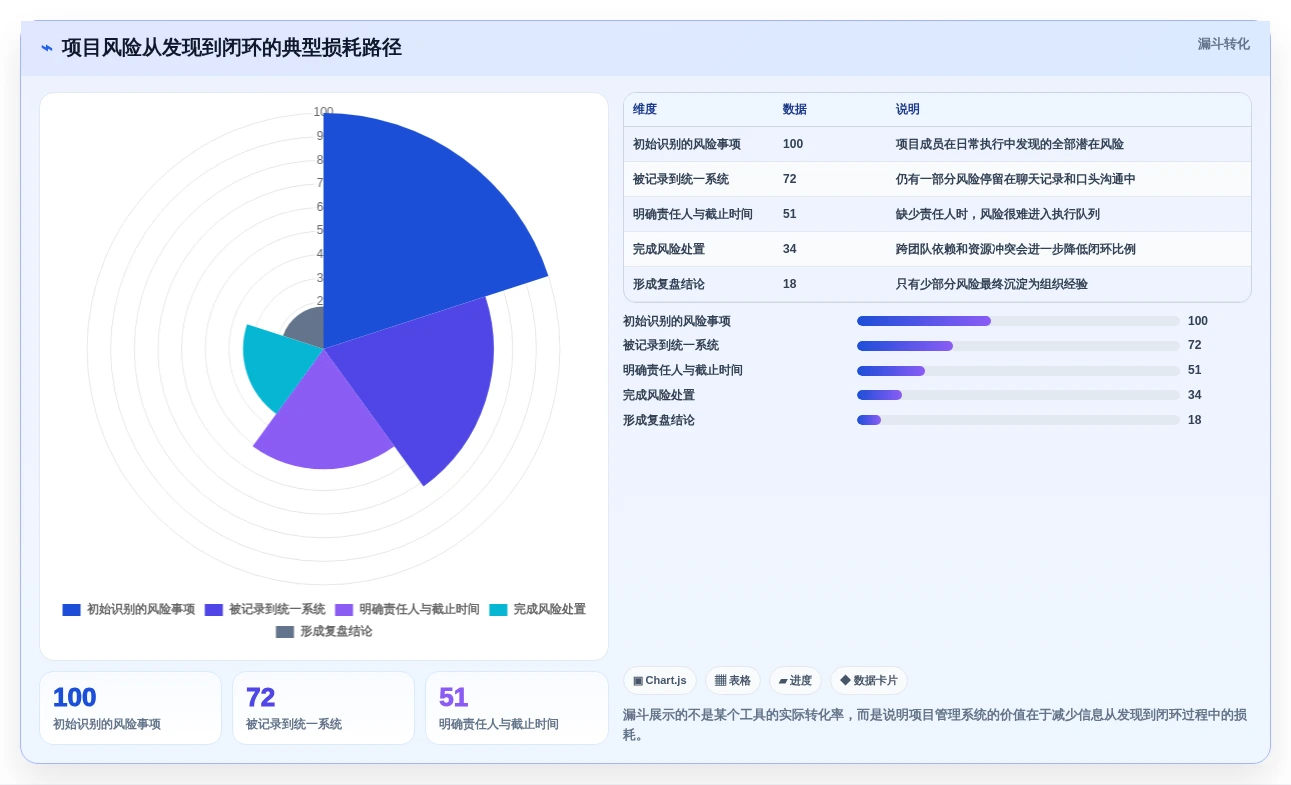Click the cyan 完成风险处置 chart segment
Image resolution: width=1291 pixels, height=785 pixels.
pyautogui.click(x=275, y=365)
